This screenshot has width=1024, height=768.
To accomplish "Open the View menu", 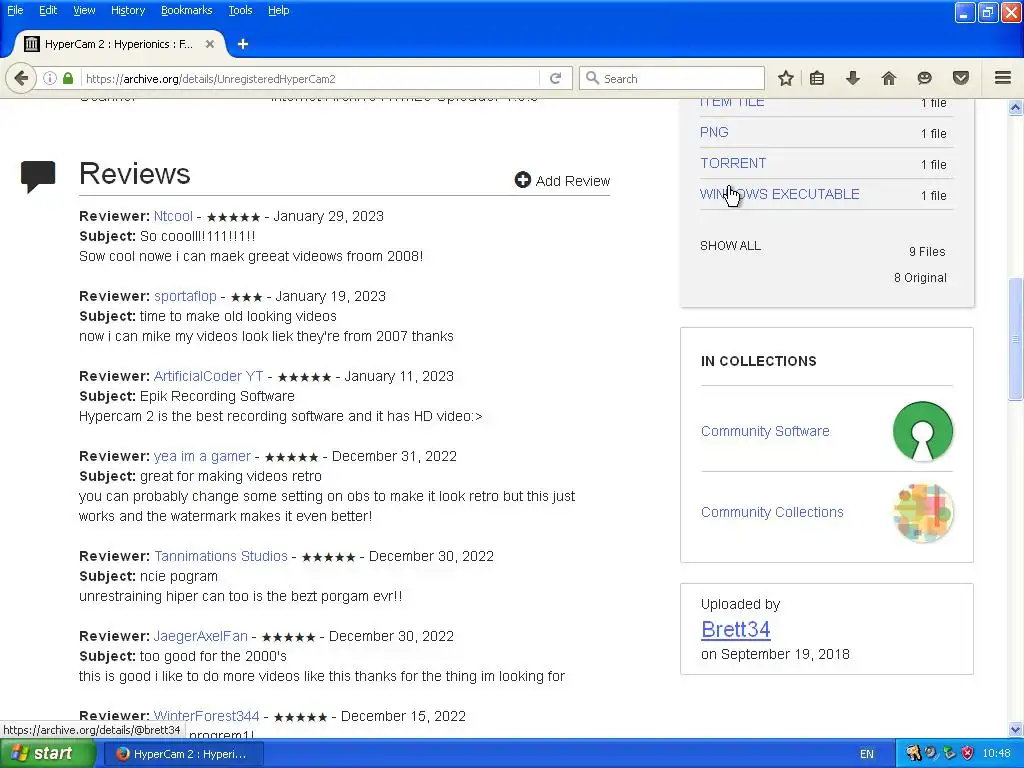I will 84,10.
